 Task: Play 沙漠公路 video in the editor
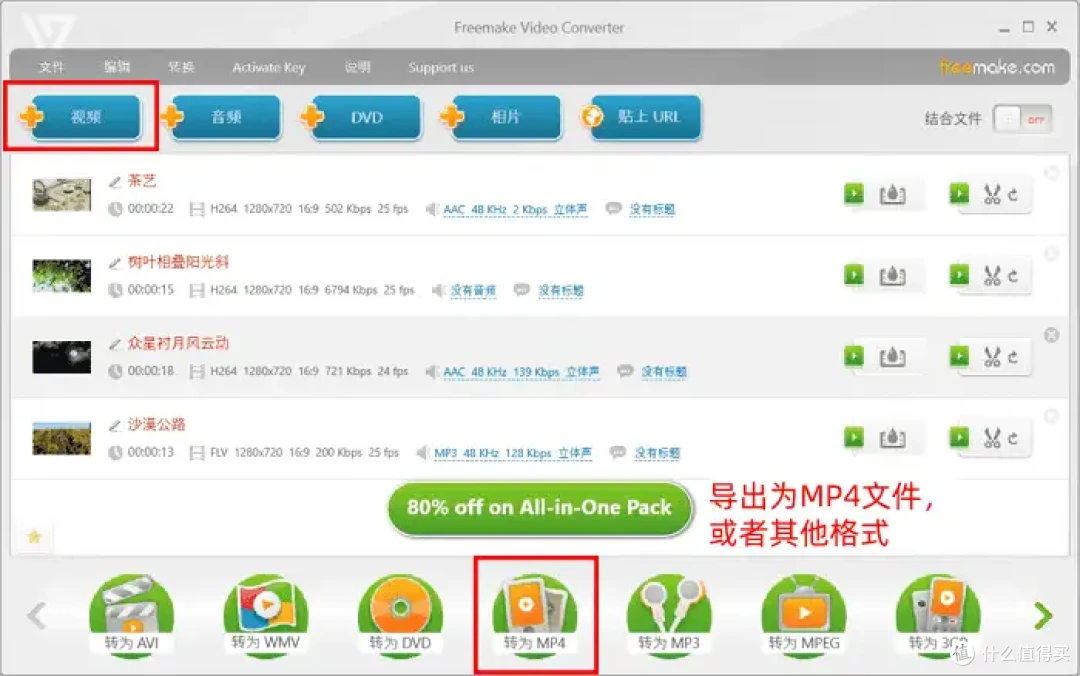[959, 437]
